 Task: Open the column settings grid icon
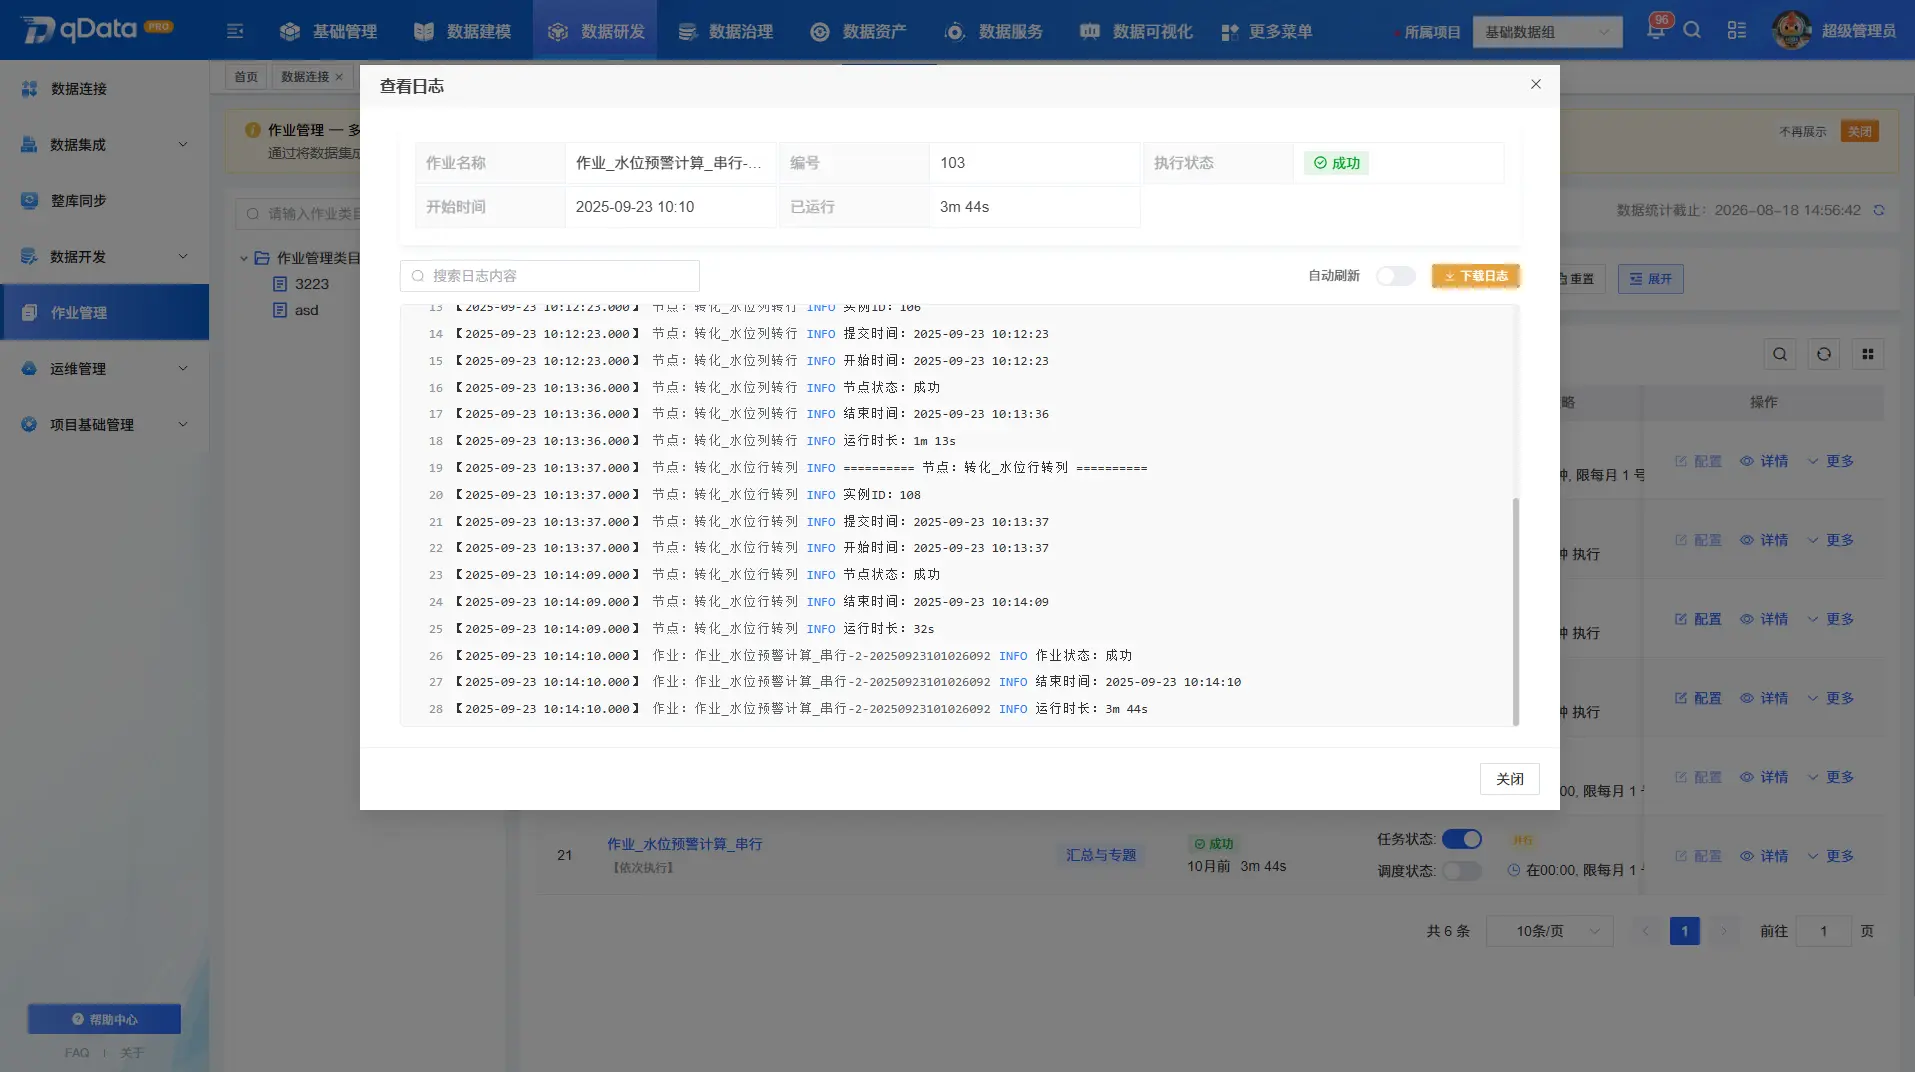[1868, 354]
